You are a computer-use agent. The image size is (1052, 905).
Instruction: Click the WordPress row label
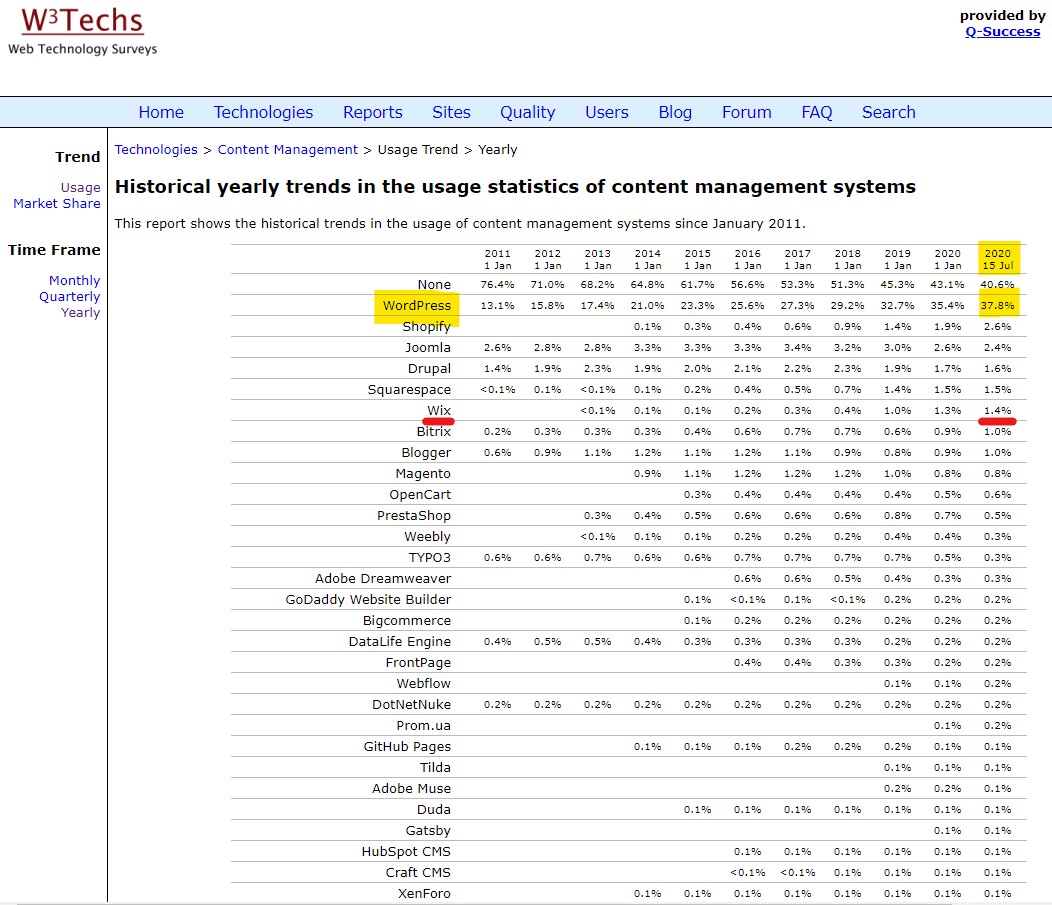[x=417, y=305]
